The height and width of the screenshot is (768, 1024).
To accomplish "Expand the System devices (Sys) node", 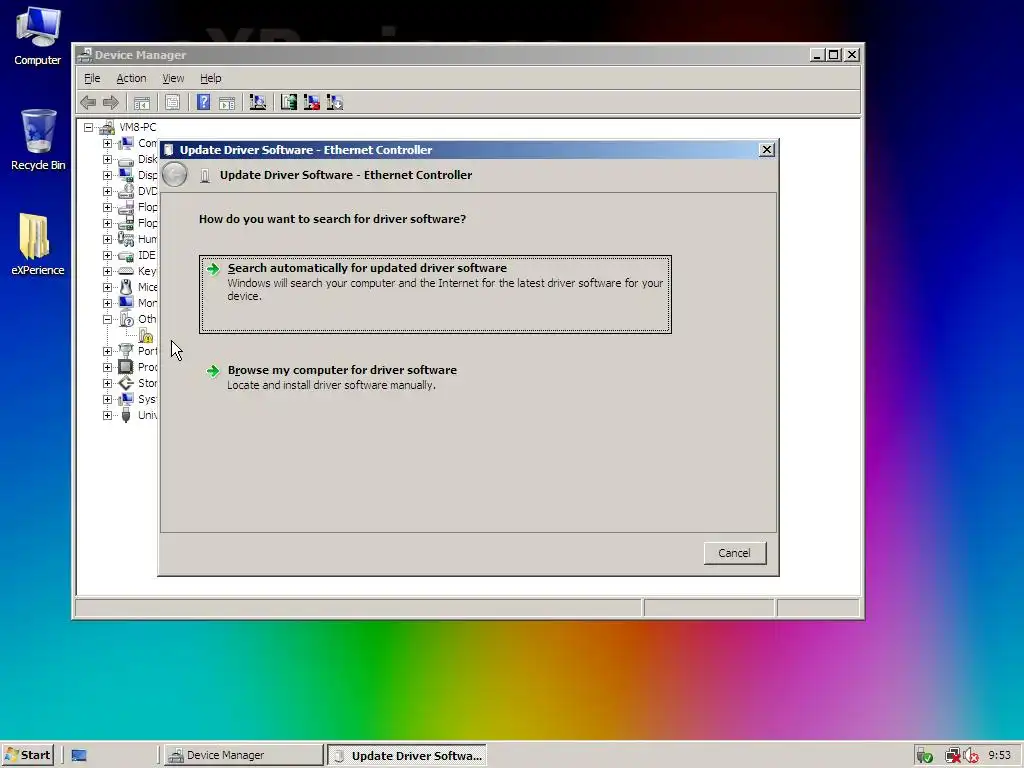I will pyautogui.click(x=107, y=399).
